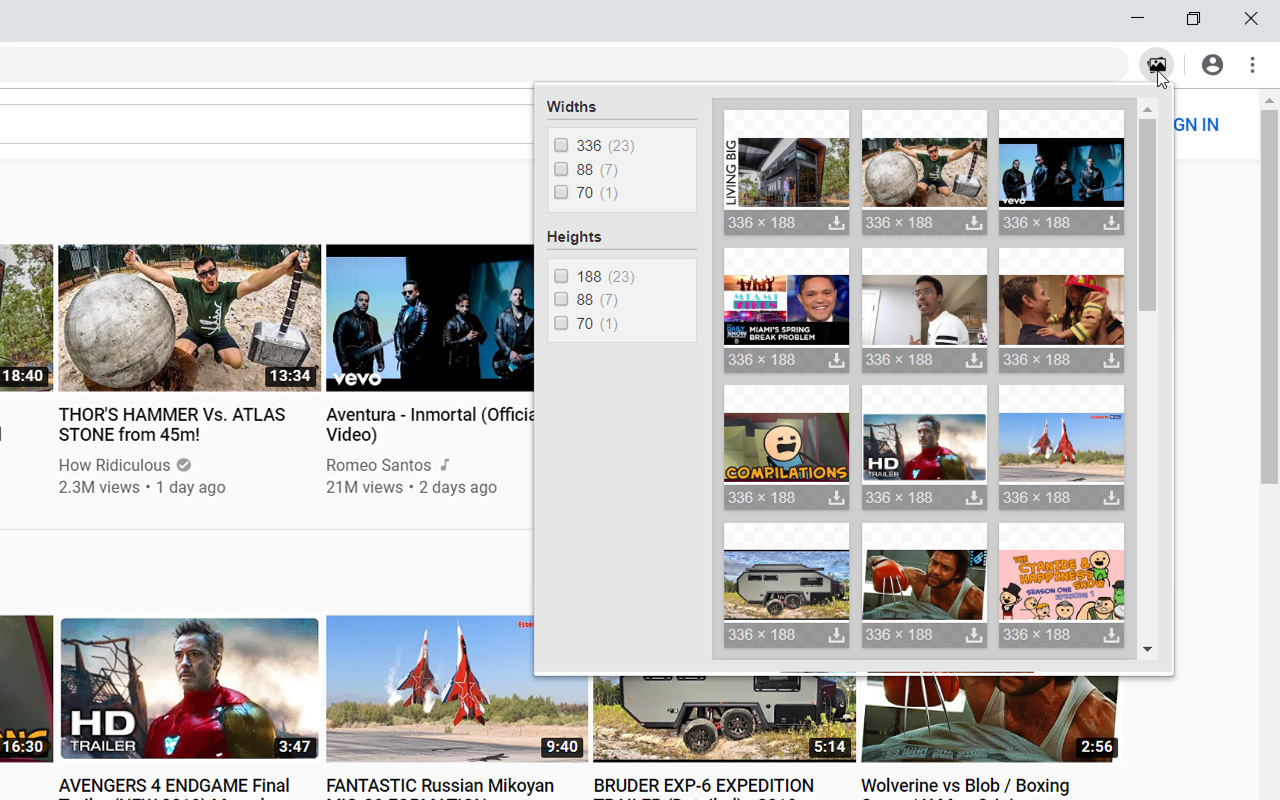Visit the How Ridiculous channel
The height and width of the screenshot is (800, 1280).
tap(114, 465)
